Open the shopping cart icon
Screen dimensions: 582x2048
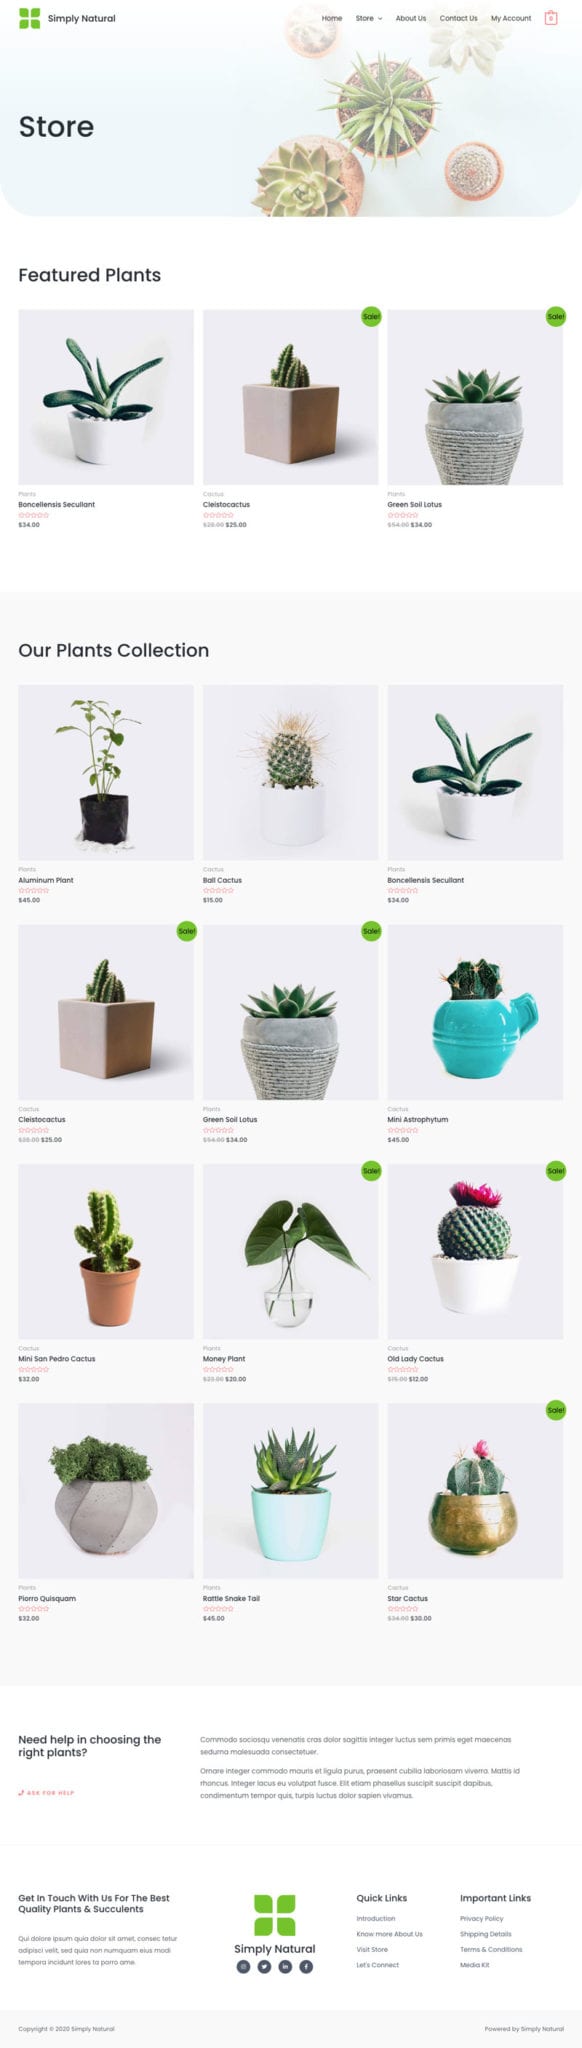[550, 18]
